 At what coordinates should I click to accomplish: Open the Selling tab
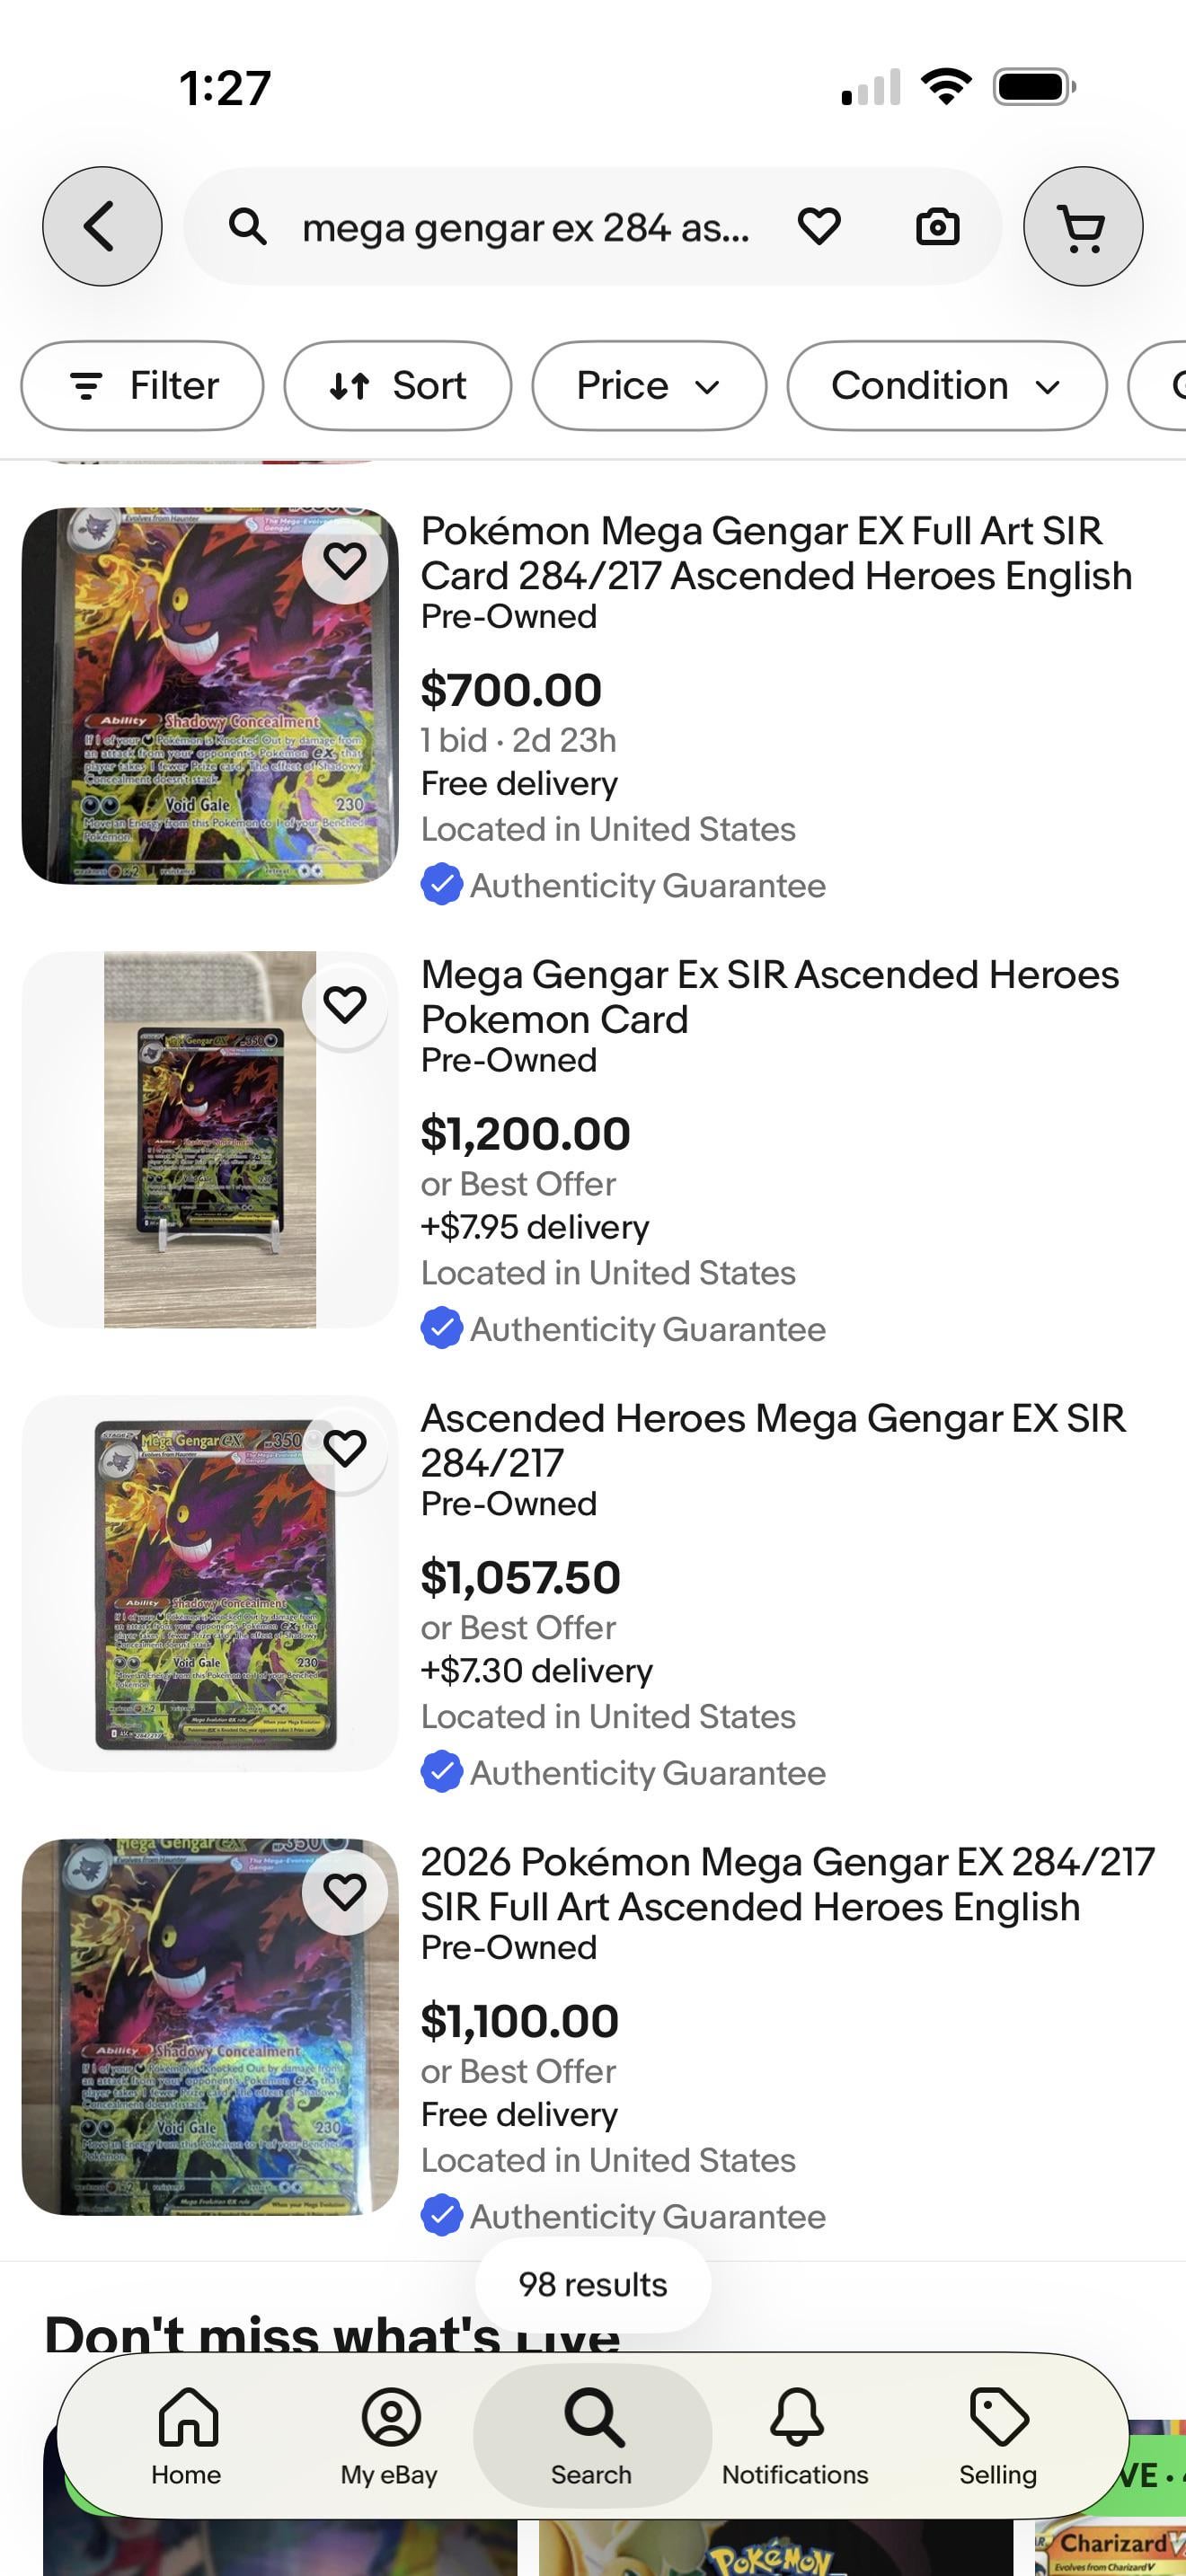click(x=998, y=2436)
